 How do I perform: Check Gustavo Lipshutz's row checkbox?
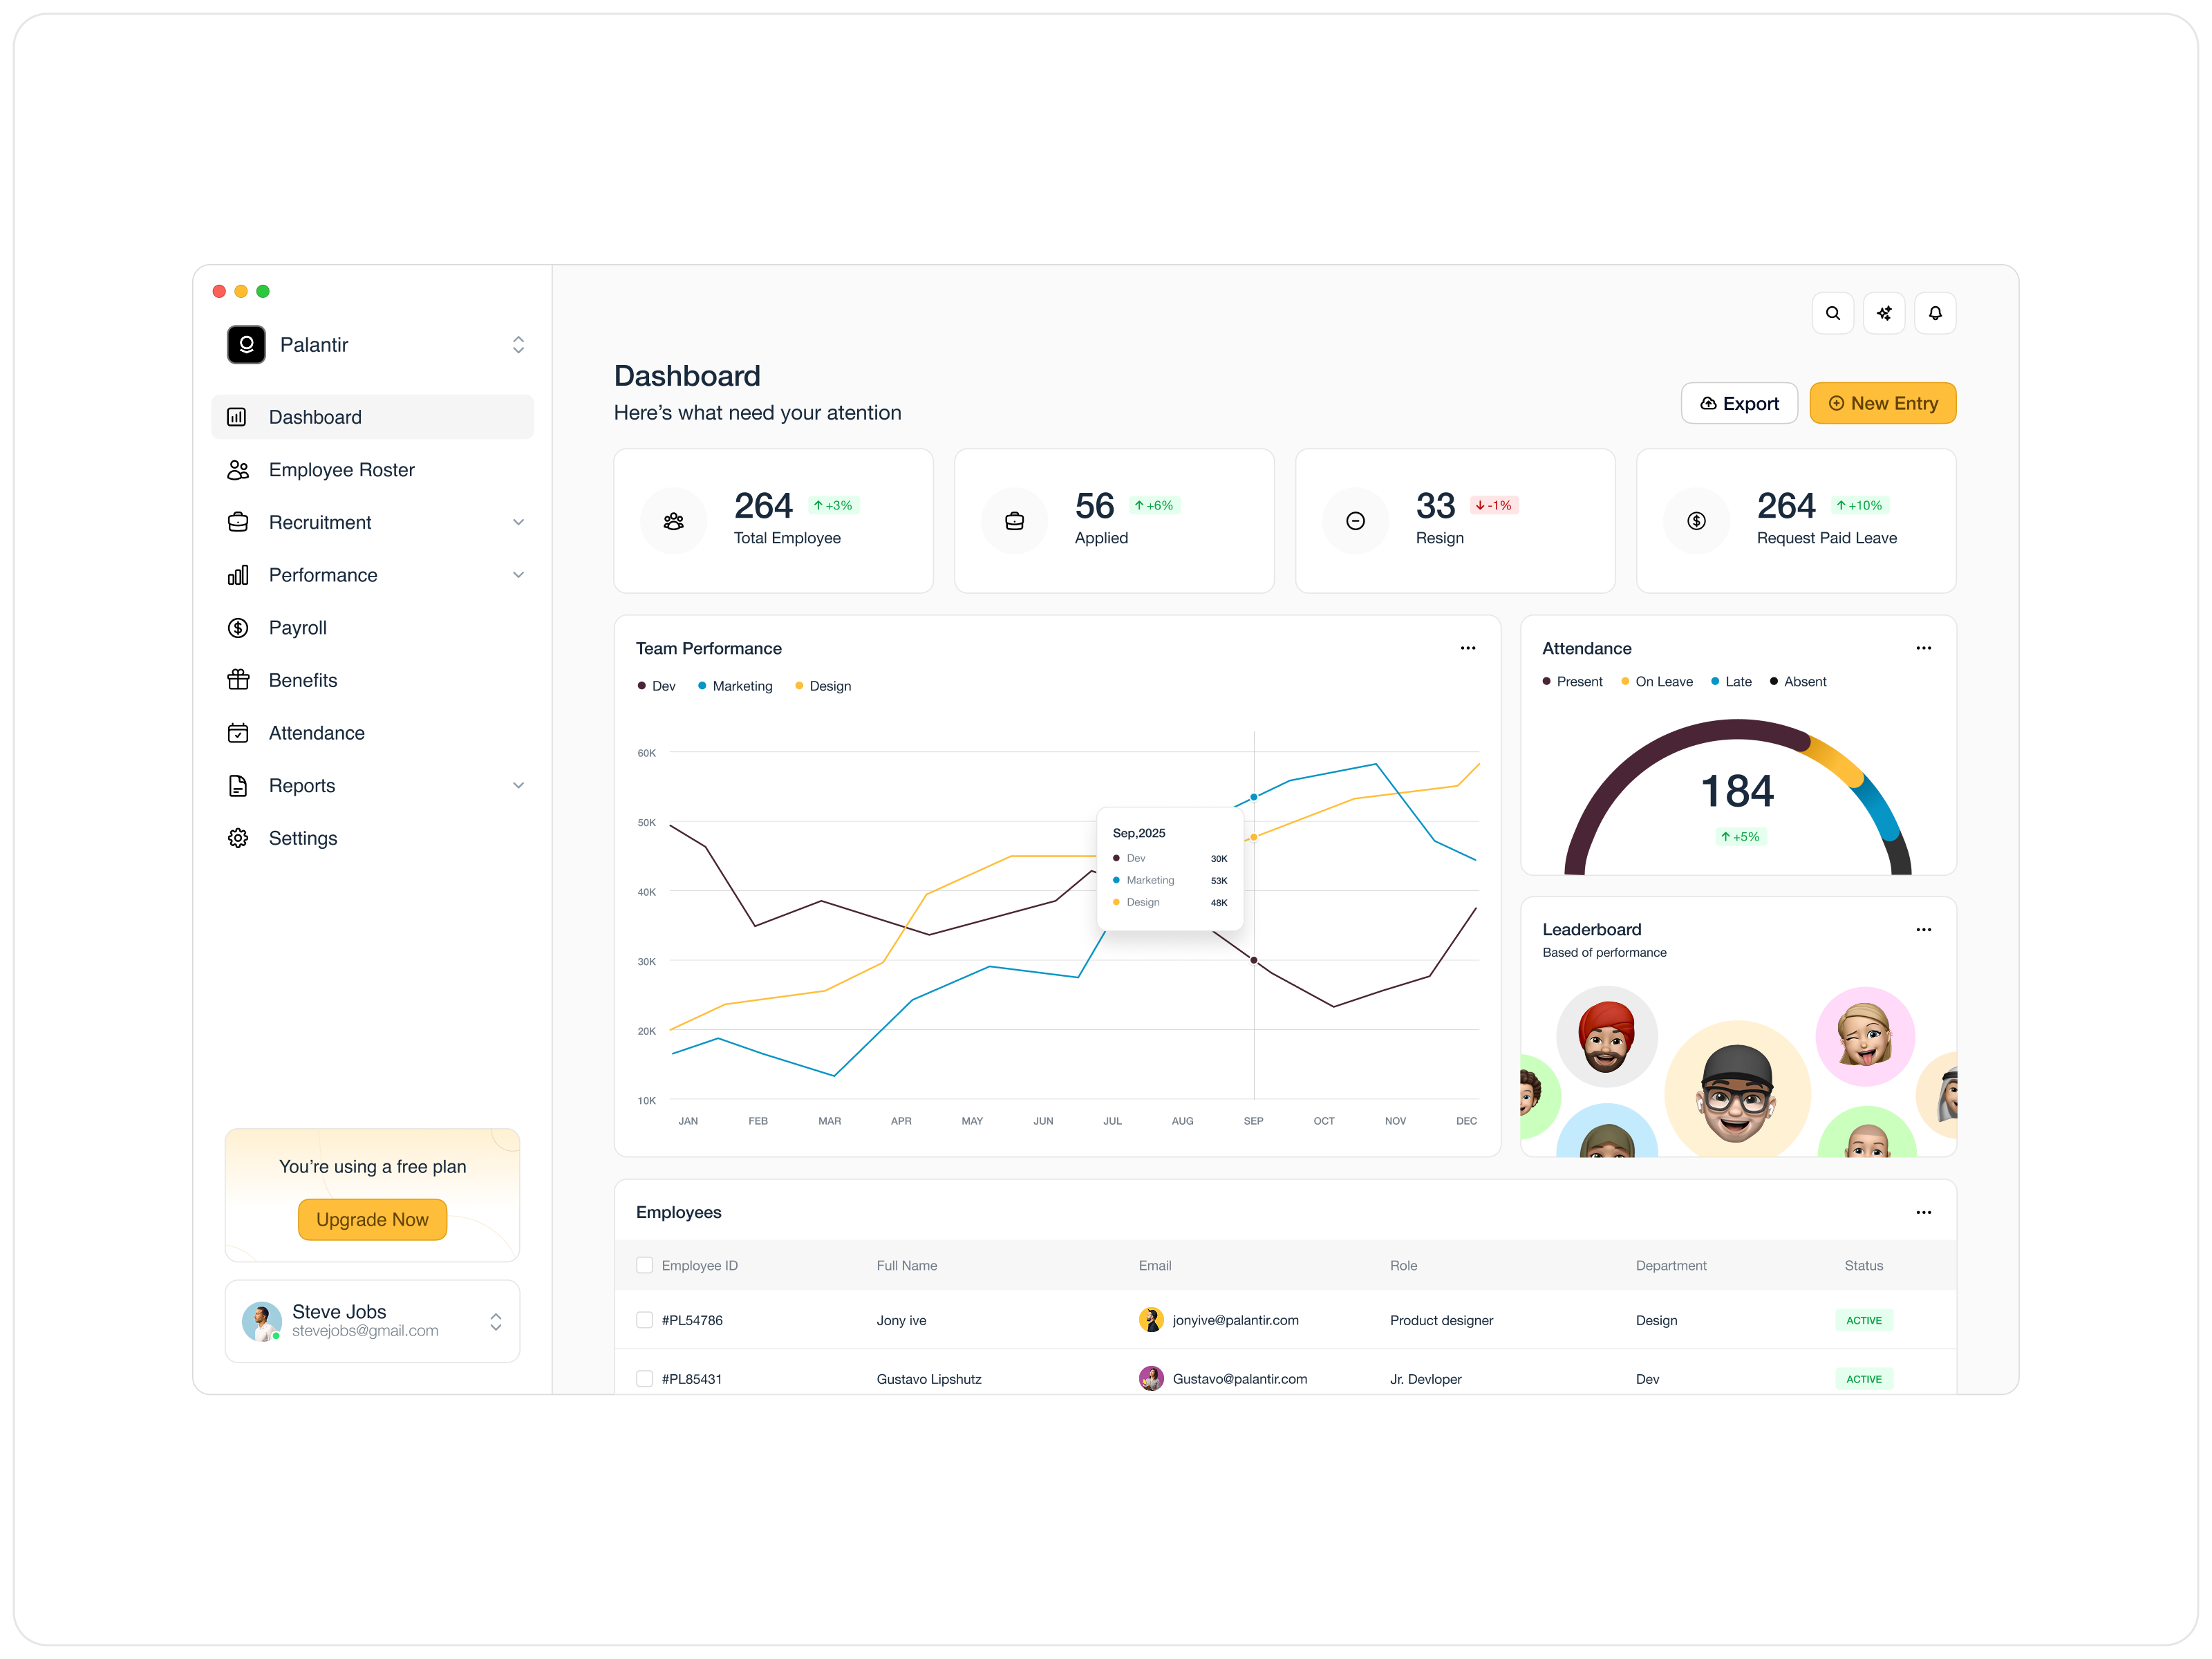644,1378
